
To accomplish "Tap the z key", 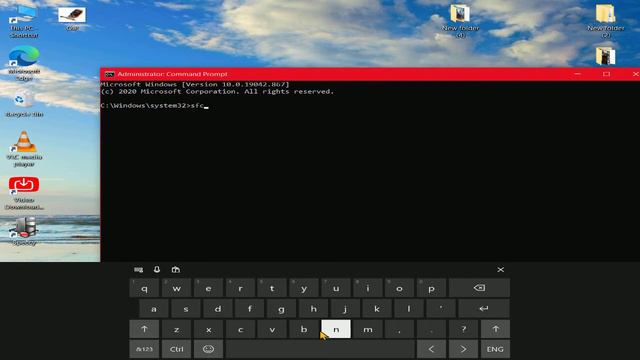I will [176, 329].
